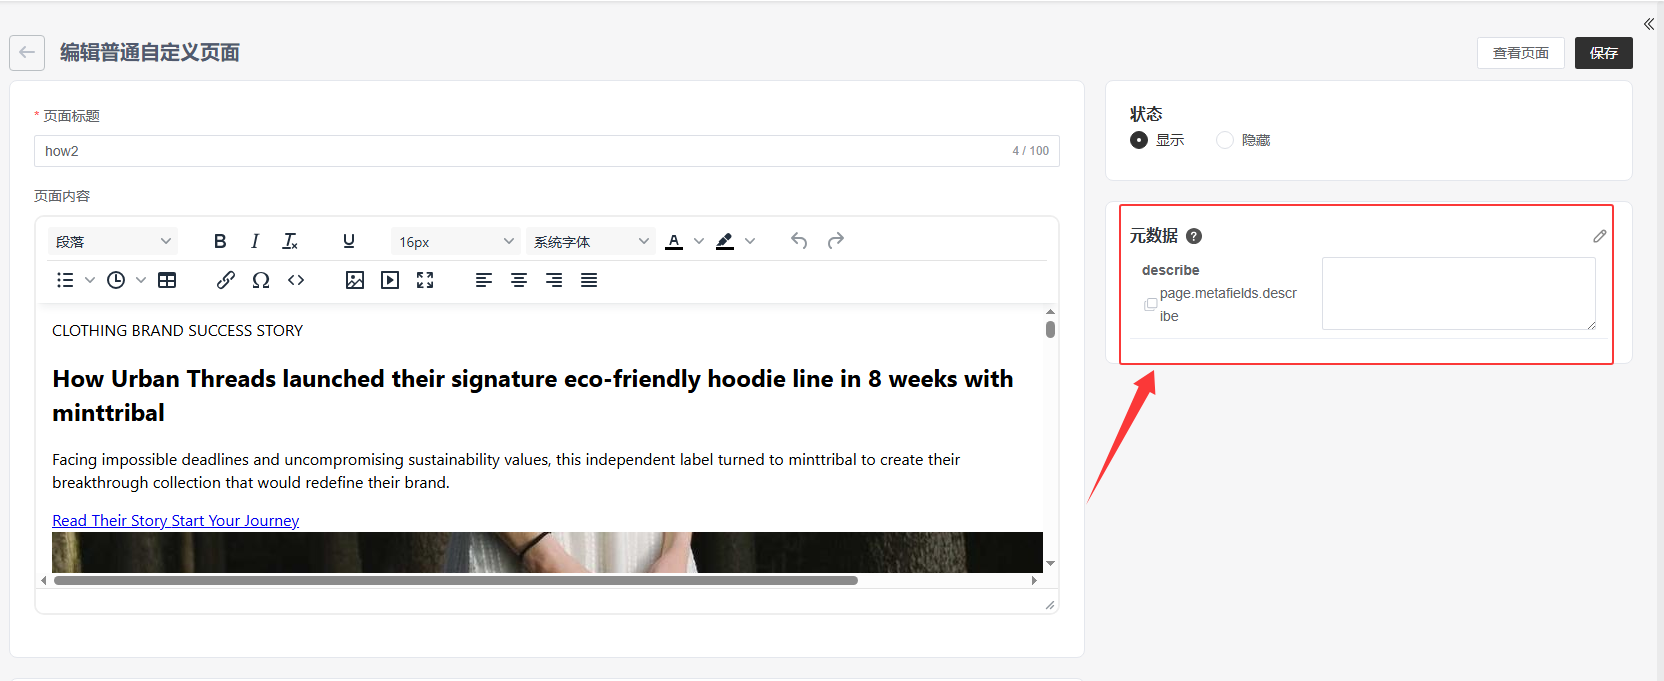Open the 系统字体 font family dropdown
The image size is (1664, 681).
point(590,241)
